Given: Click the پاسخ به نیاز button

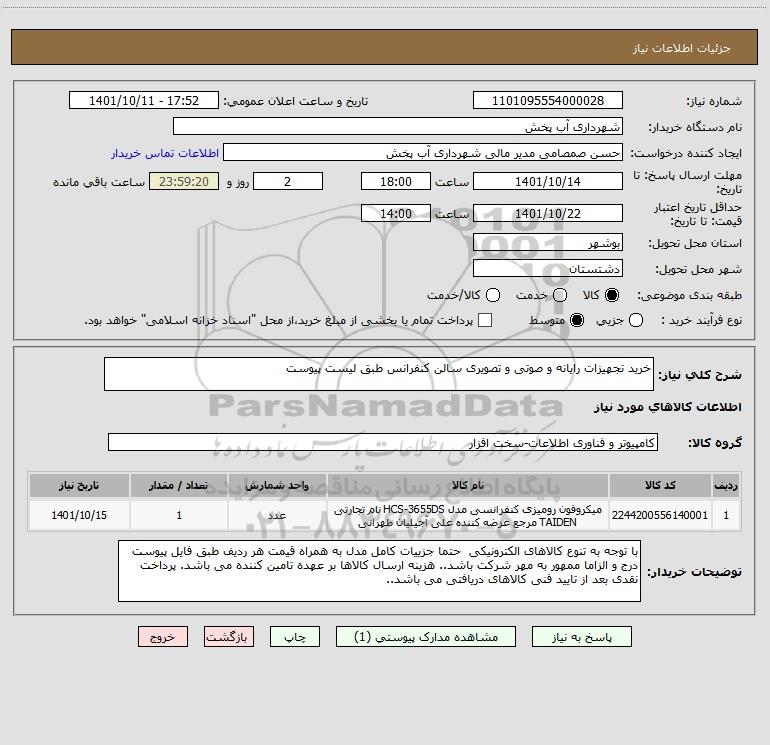Looking at the screenshot, I should [x=581, y=636].
